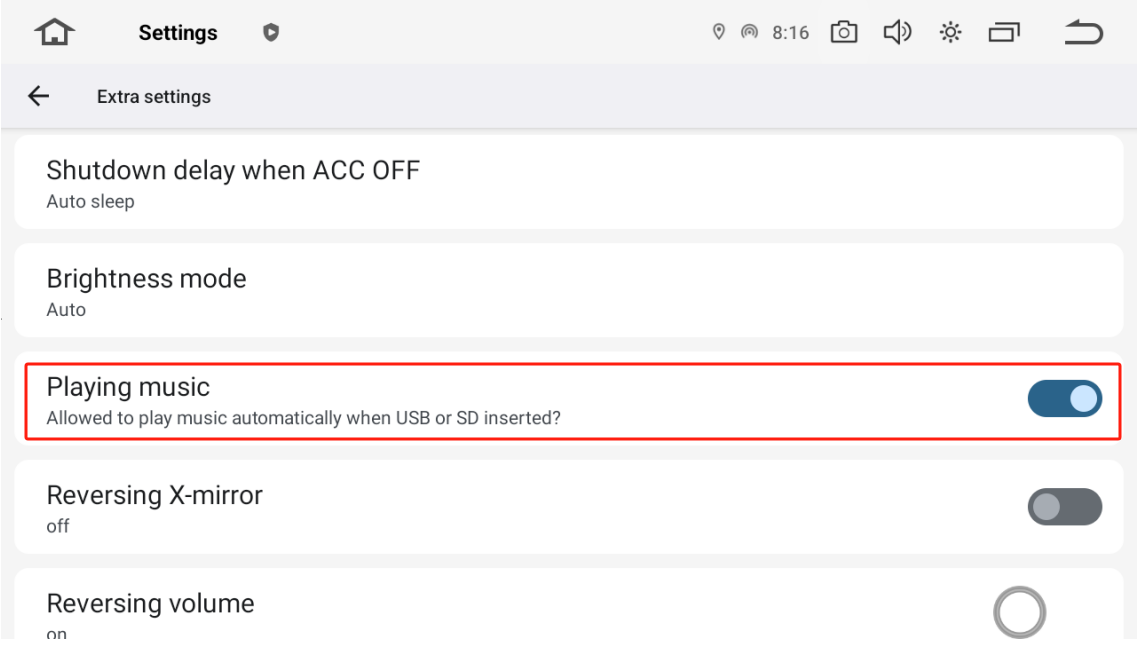Screen dimensions: 1138x654
Task: Open volume control via speaker icon
Action: pos(897,32)
